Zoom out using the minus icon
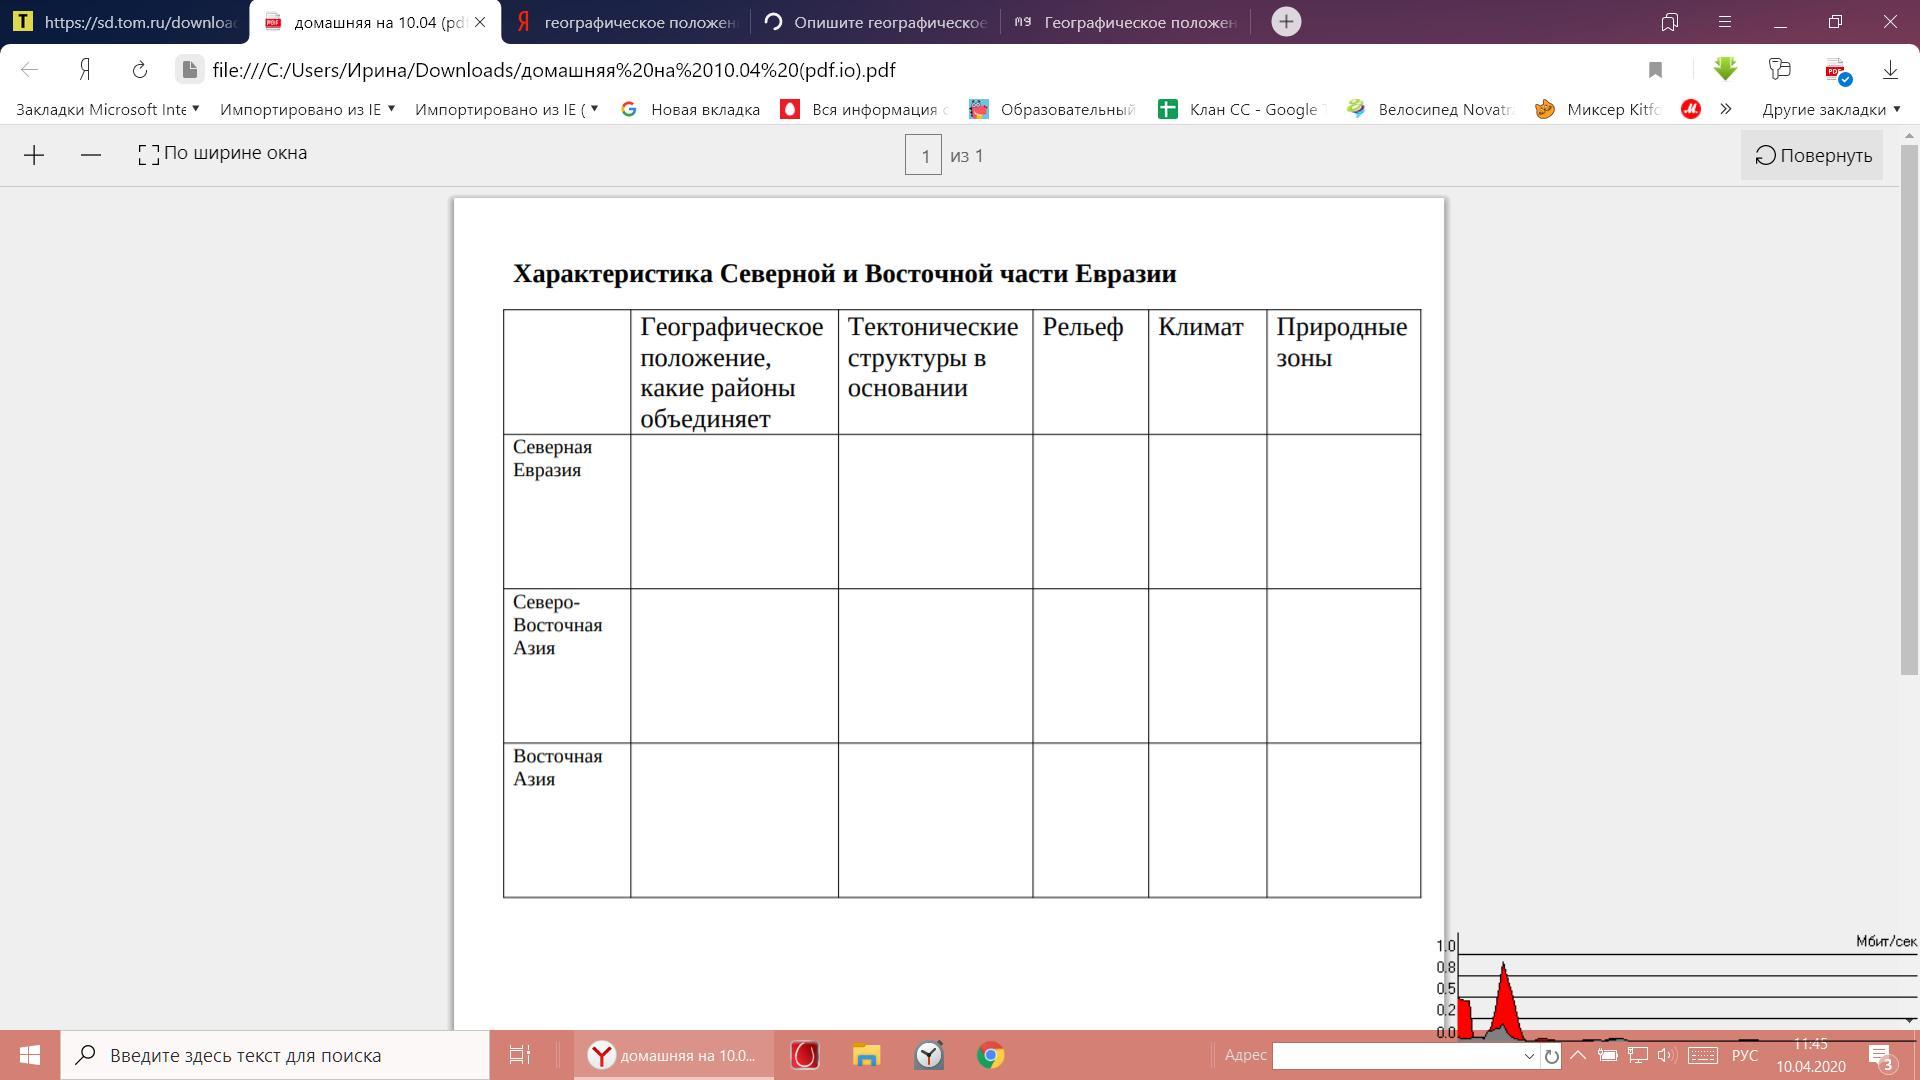This screenshot has height=1080, width=1920. (x=91, y=155)
